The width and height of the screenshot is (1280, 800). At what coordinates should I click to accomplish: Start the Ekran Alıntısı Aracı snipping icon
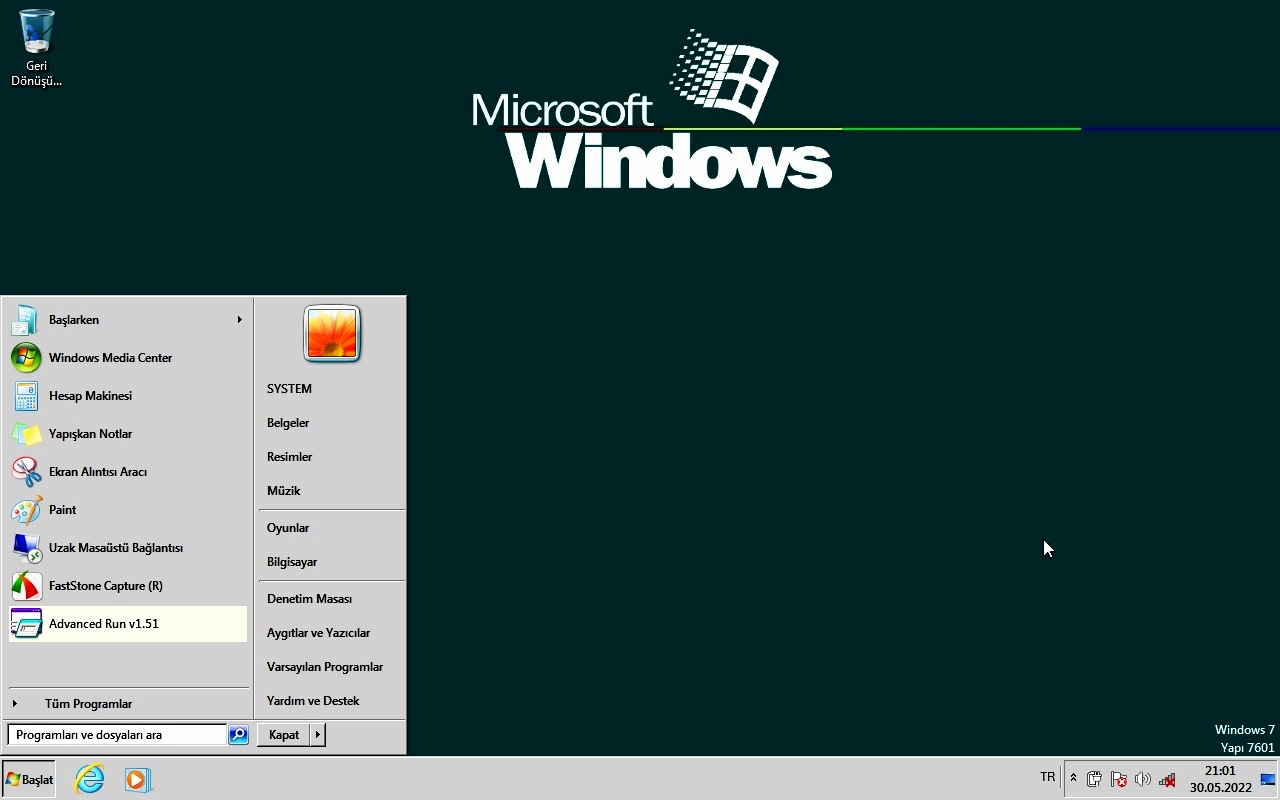26,472
